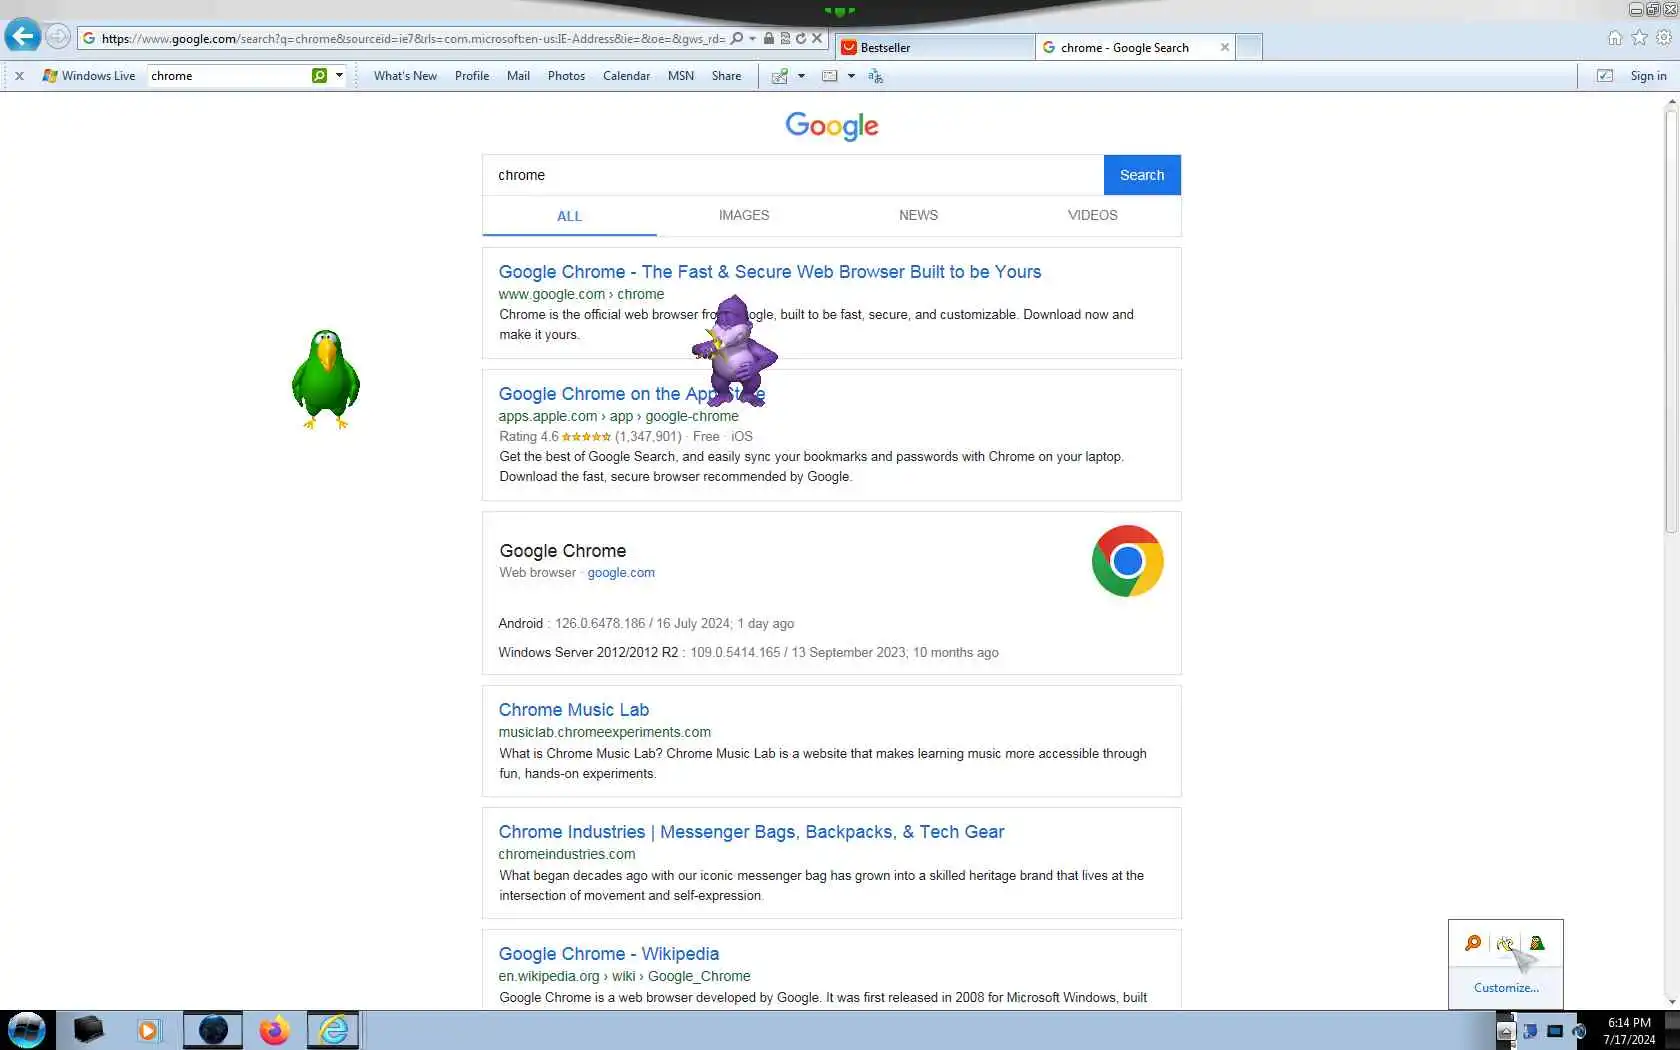The image size is (1680, 1050).
Task: Open Photos in Windows Live toolbar
Action: pos(566,76)
